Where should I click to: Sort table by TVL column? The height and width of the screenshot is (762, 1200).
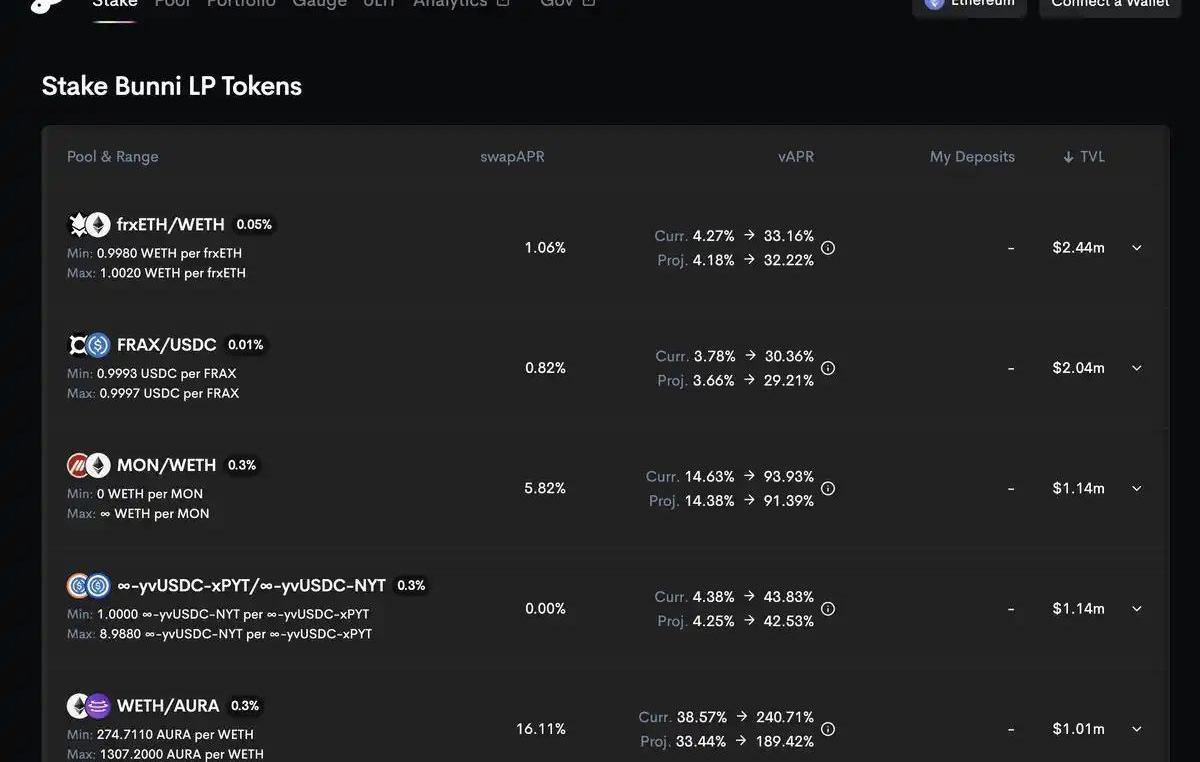pos(1084,157)
